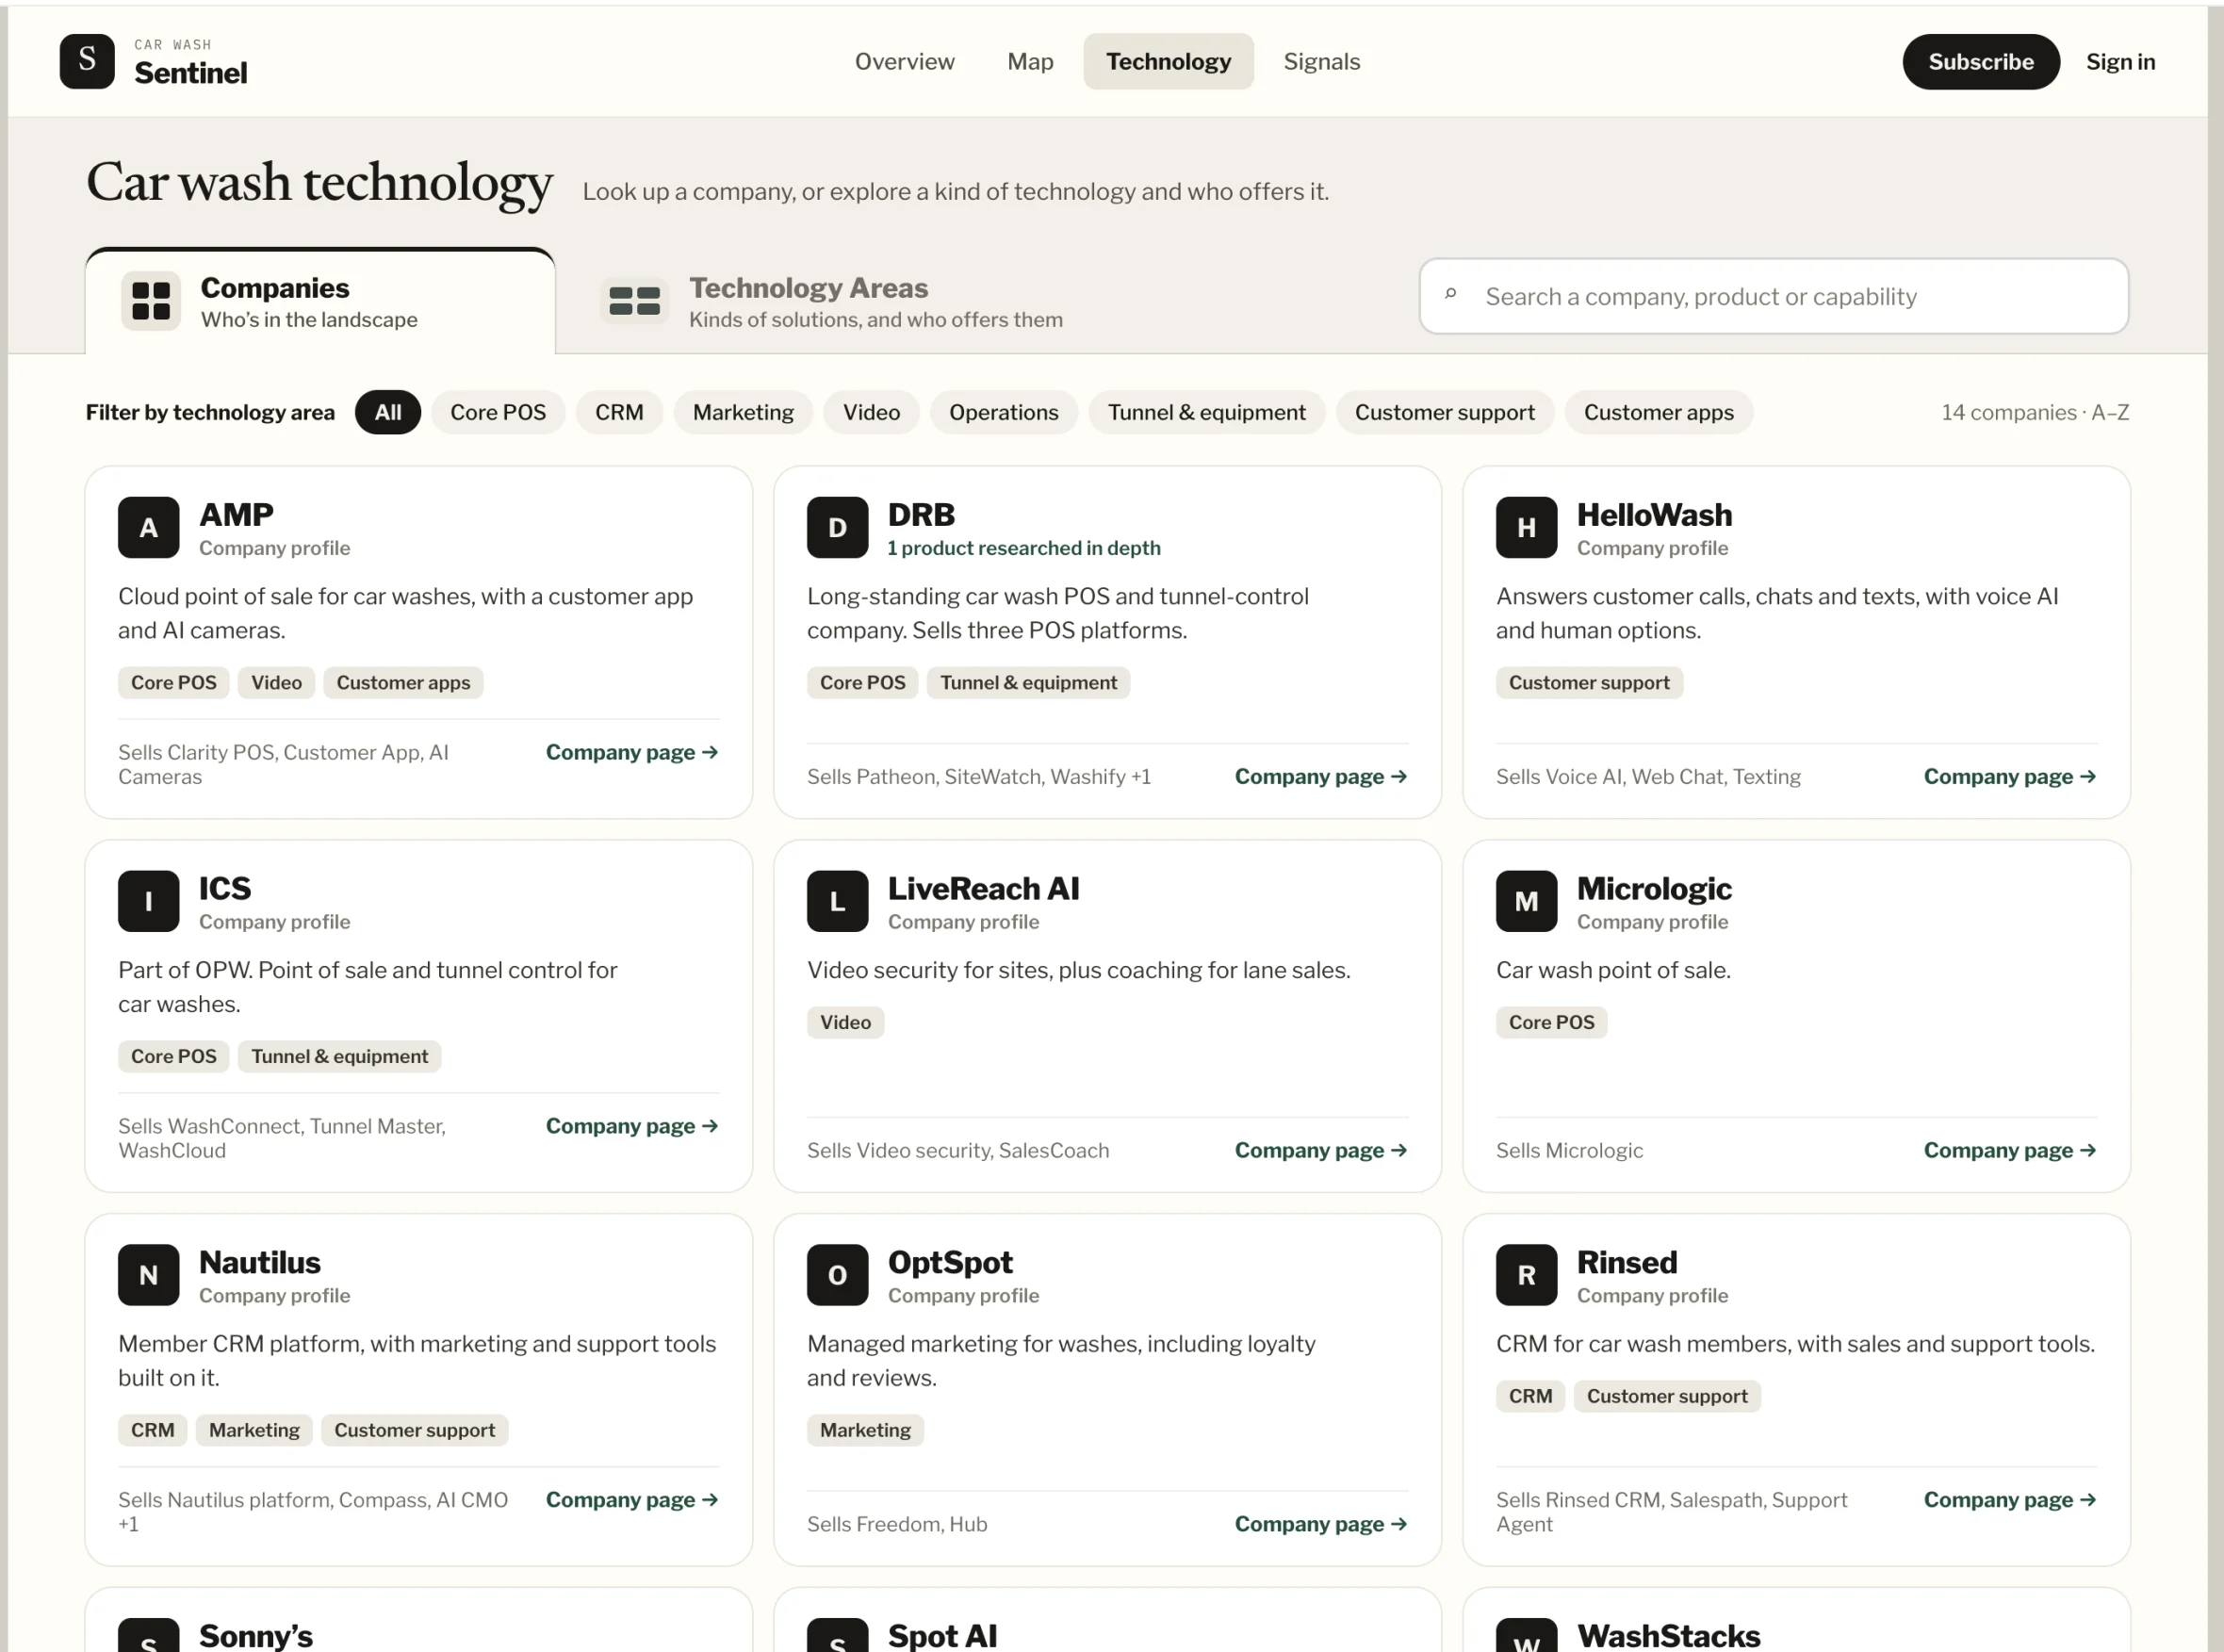The image size is (2224, 1652).
Task: Click the Sign in link
Action: point(2120,61)
